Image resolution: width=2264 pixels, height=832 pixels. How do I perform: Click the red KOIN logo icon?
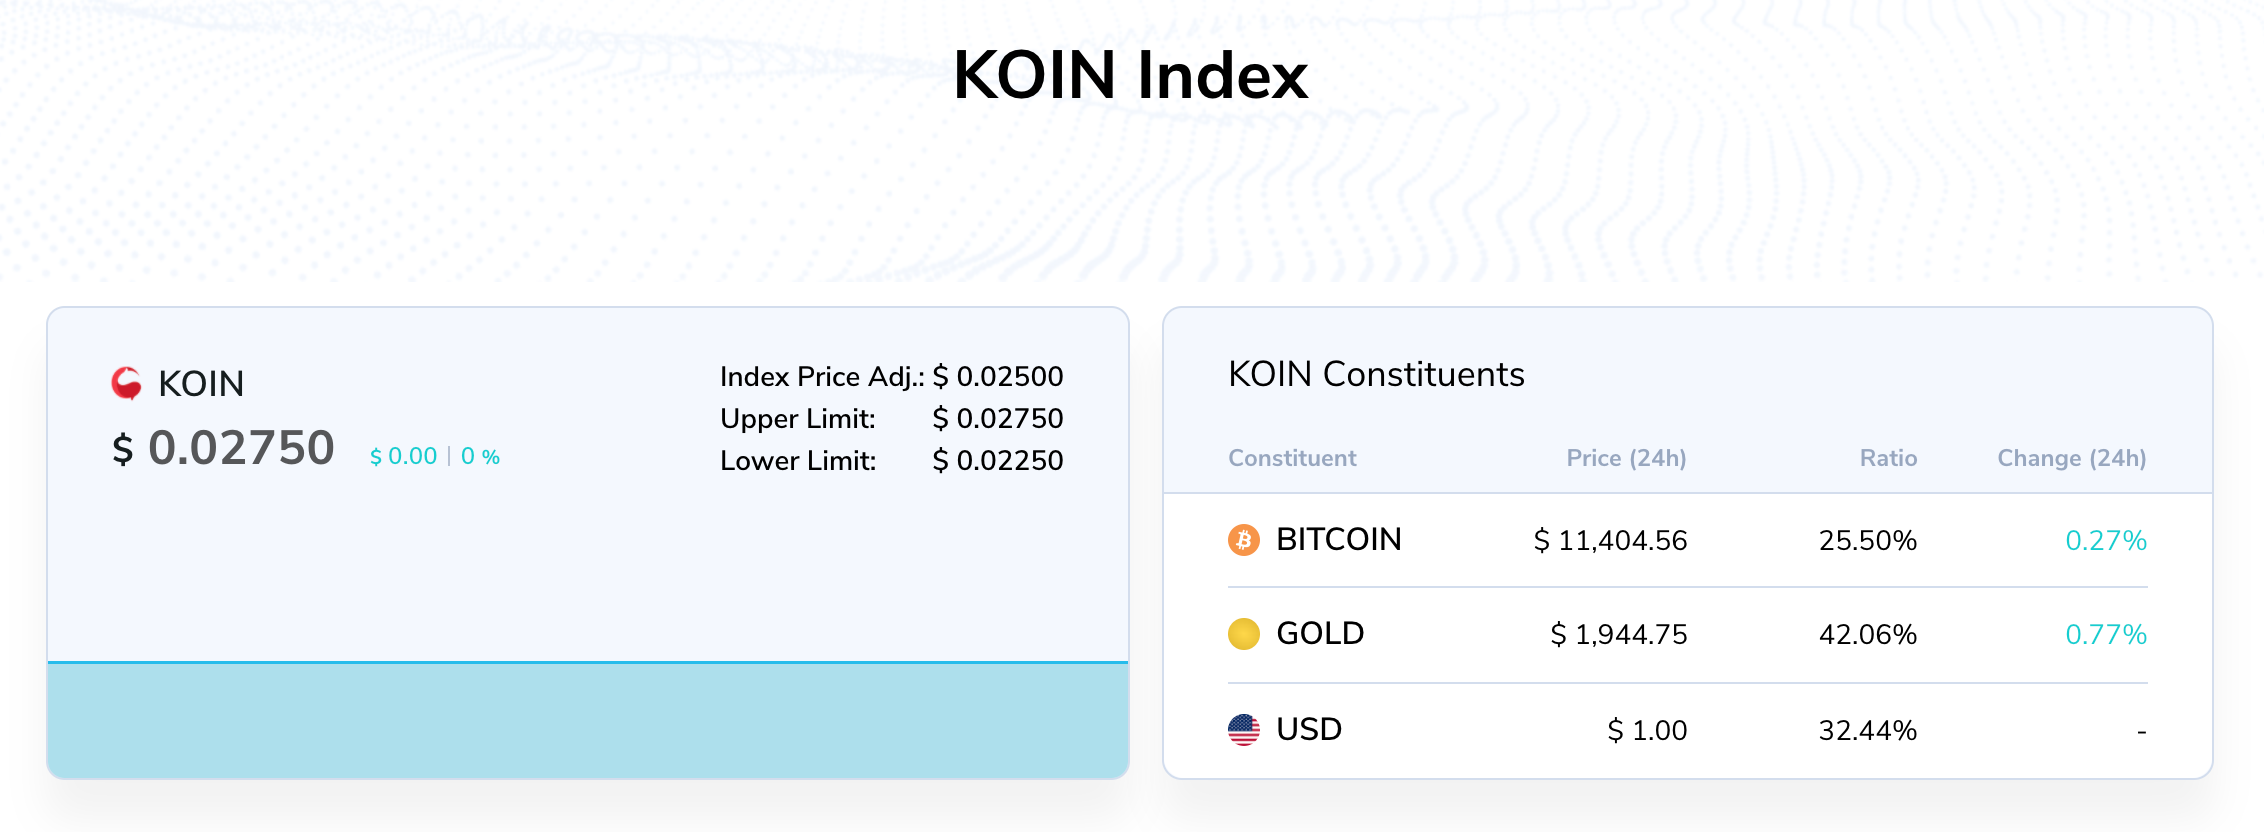[x=128, y=383]
